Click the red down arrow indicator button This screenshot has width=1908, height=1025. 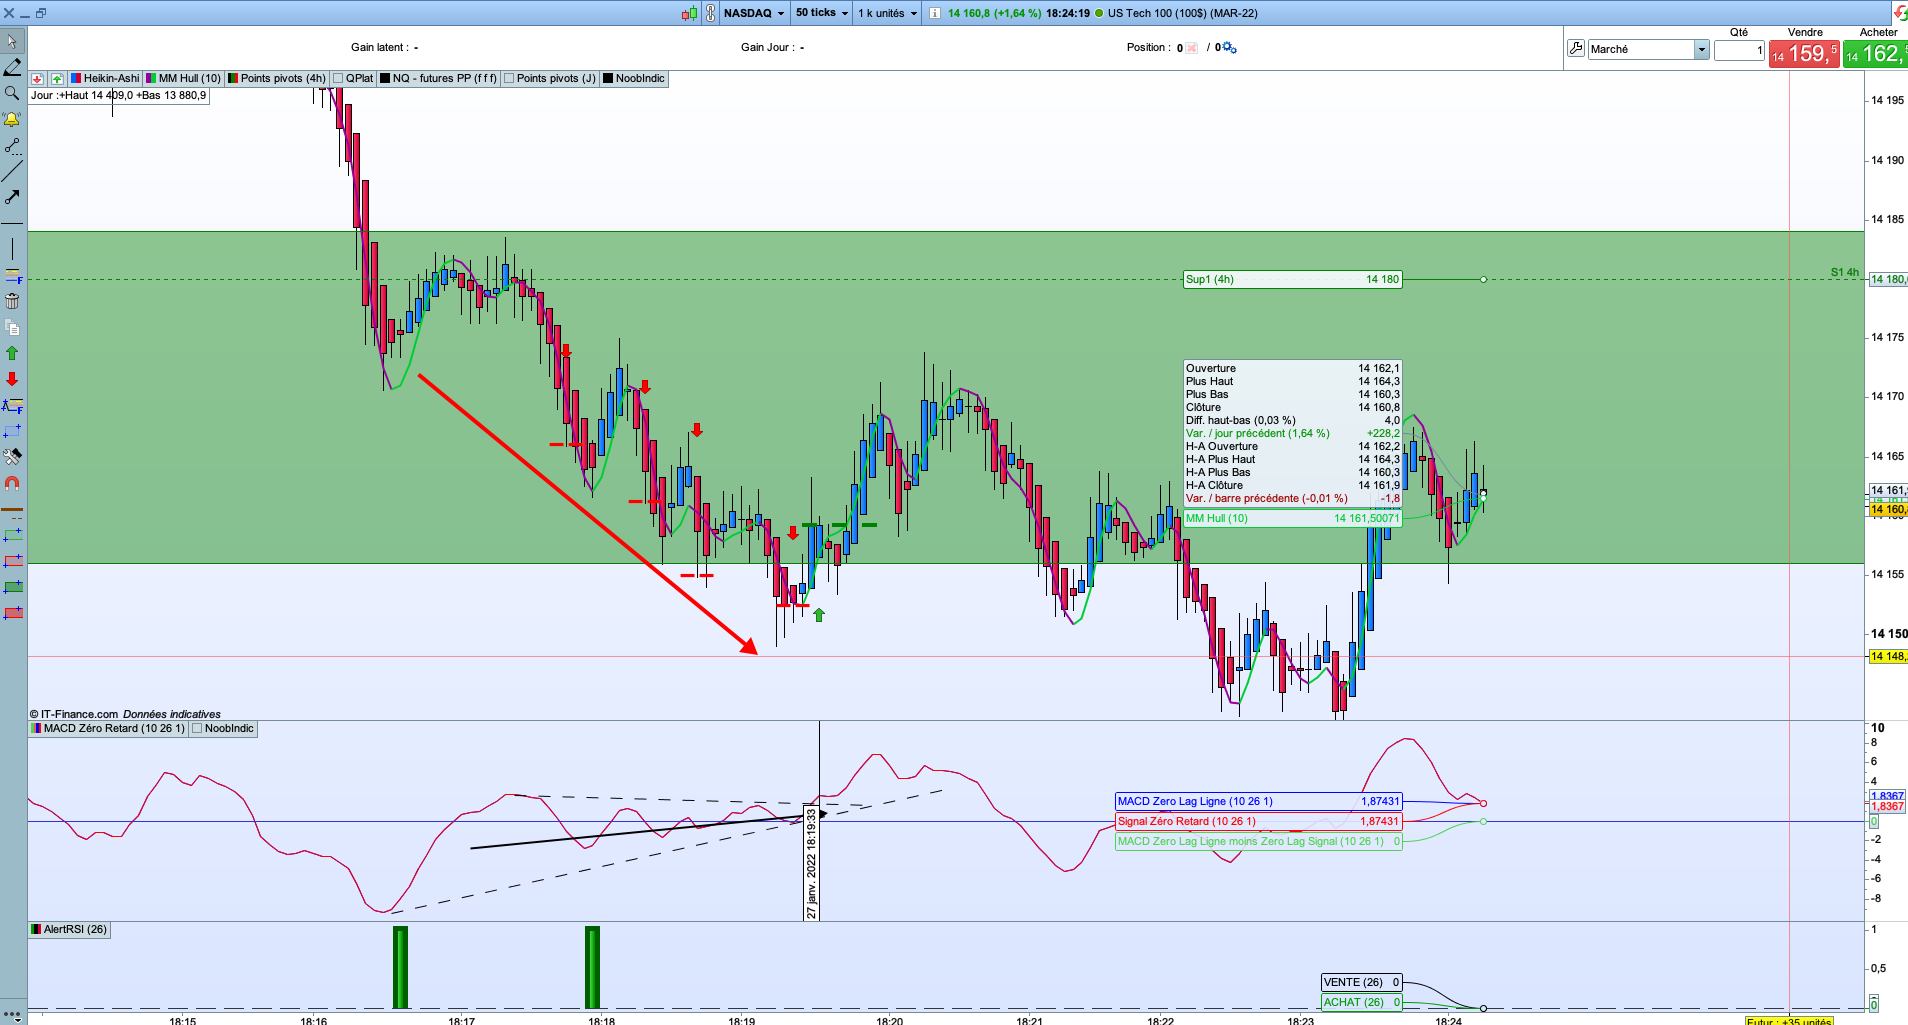tap(37, 79)
